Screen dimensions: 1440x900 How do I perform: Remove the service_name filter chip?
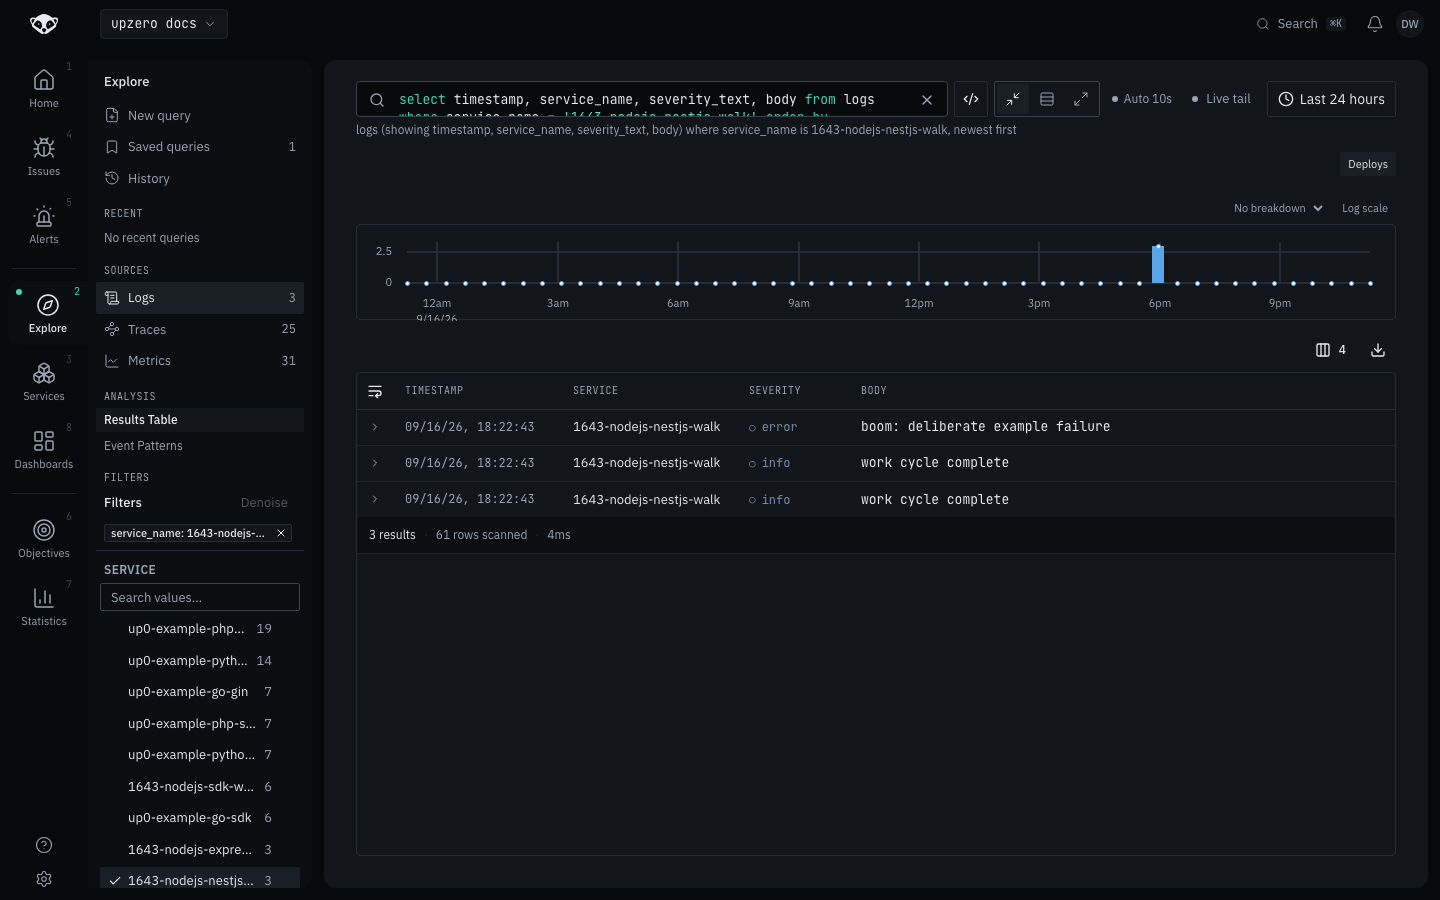(281, 533)
